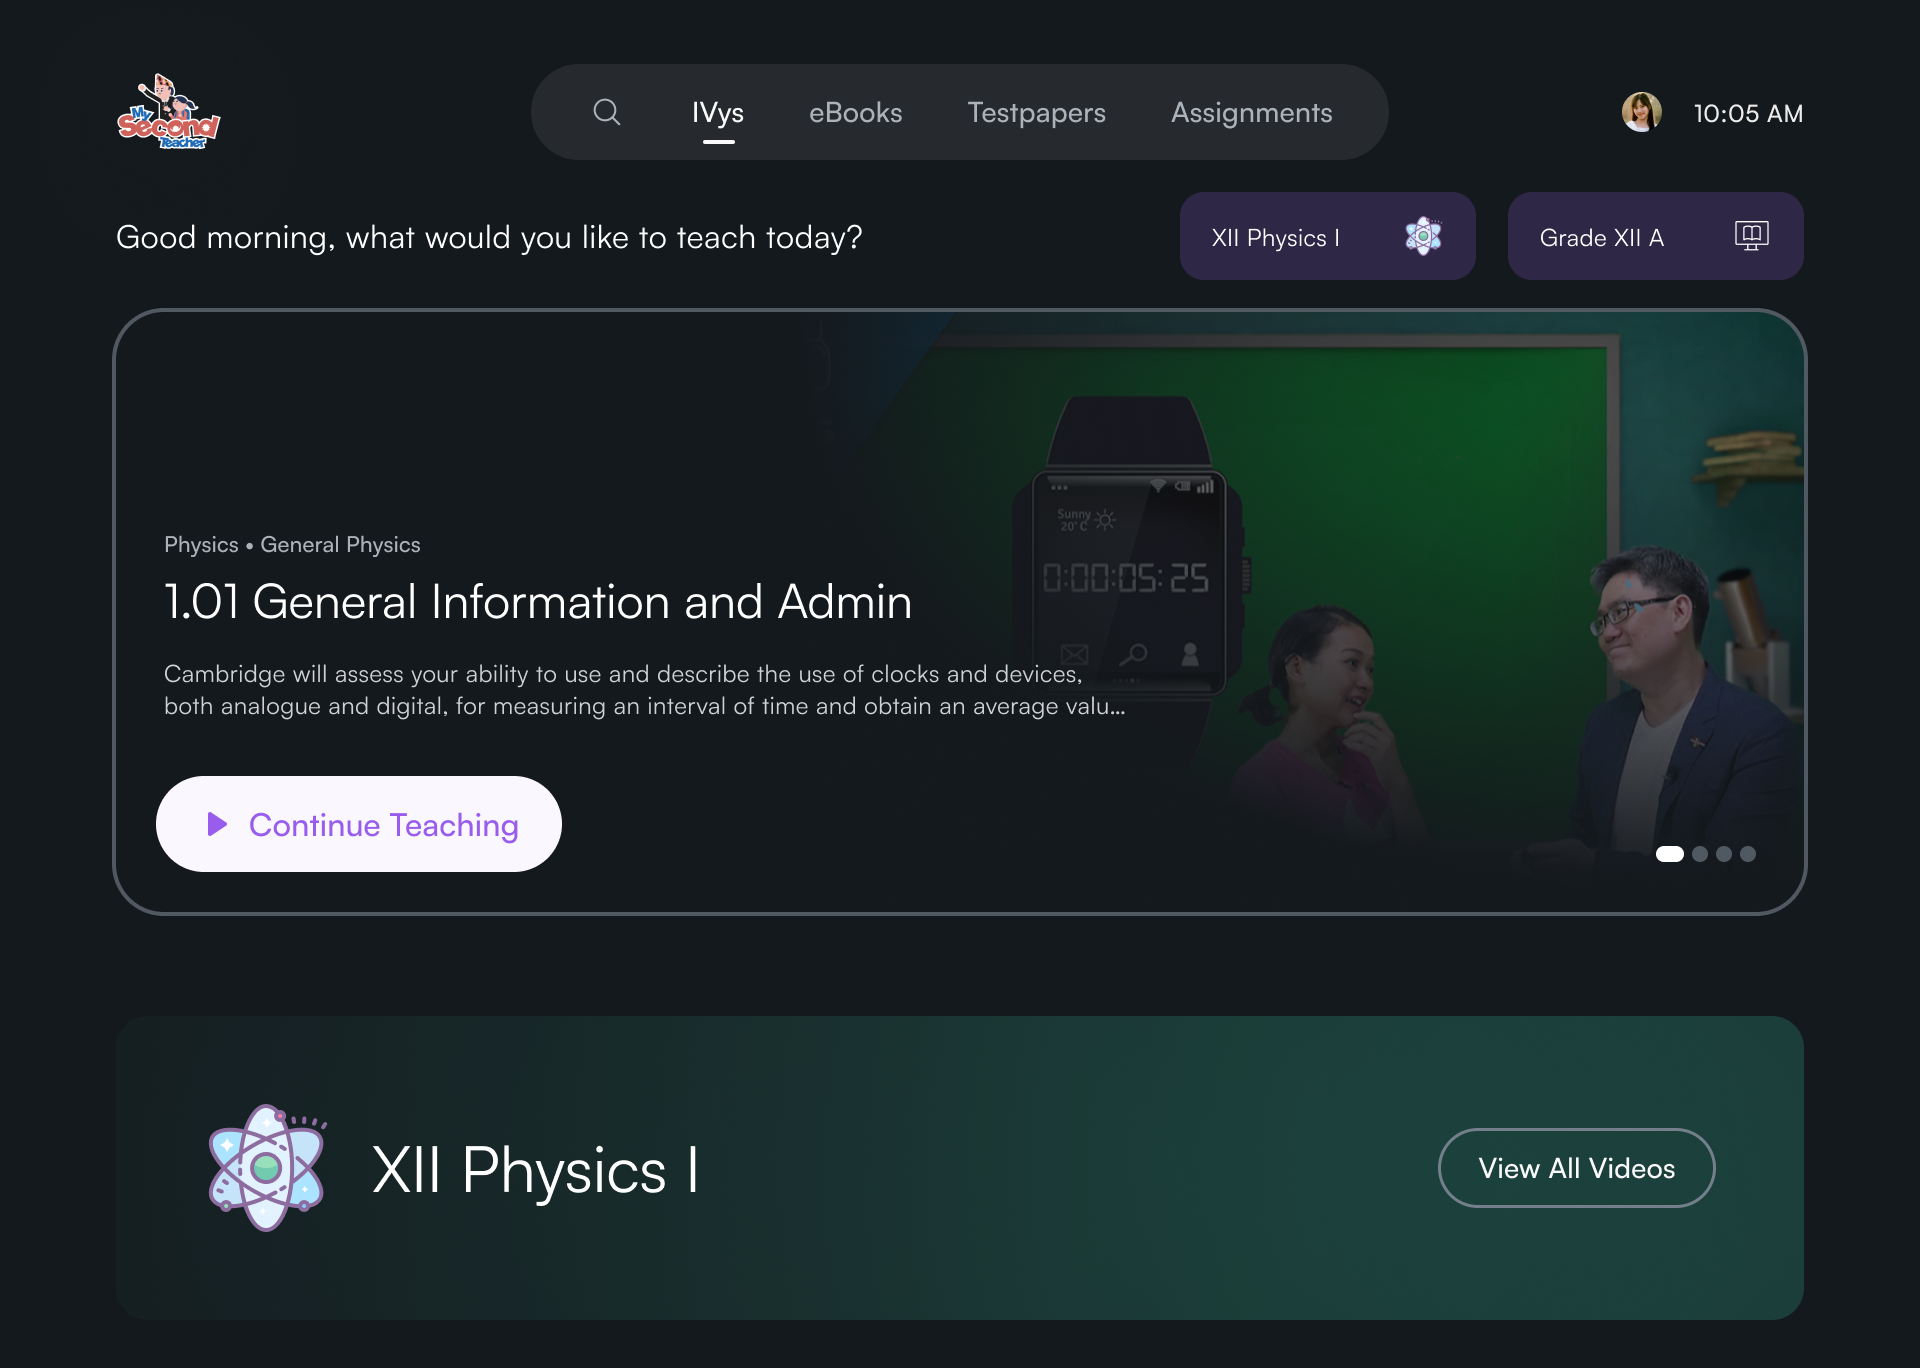Open the eBooks tab

[855, 113]
